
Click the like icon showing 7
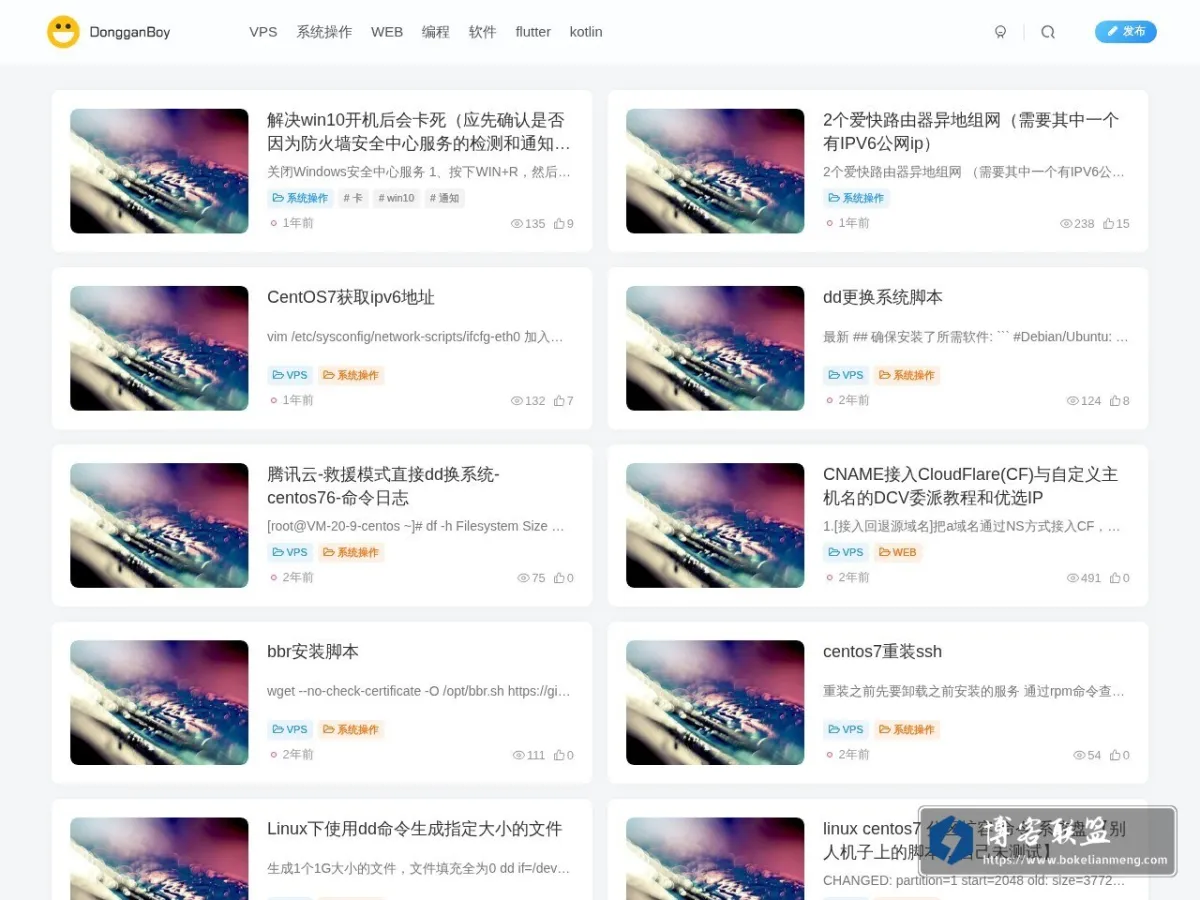(x=559, y=400)
